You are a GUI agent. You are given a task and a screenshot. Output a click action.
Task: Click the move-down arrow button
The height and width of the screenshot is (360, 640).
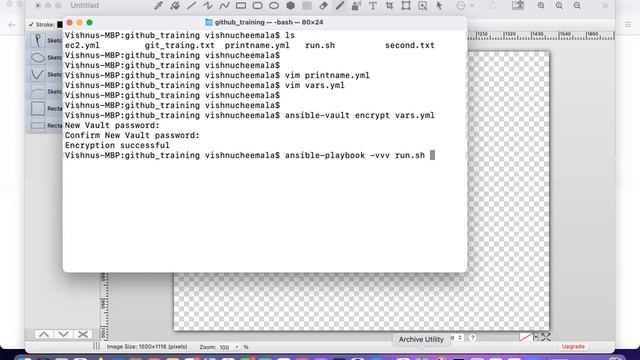click(x=63, y=335)
